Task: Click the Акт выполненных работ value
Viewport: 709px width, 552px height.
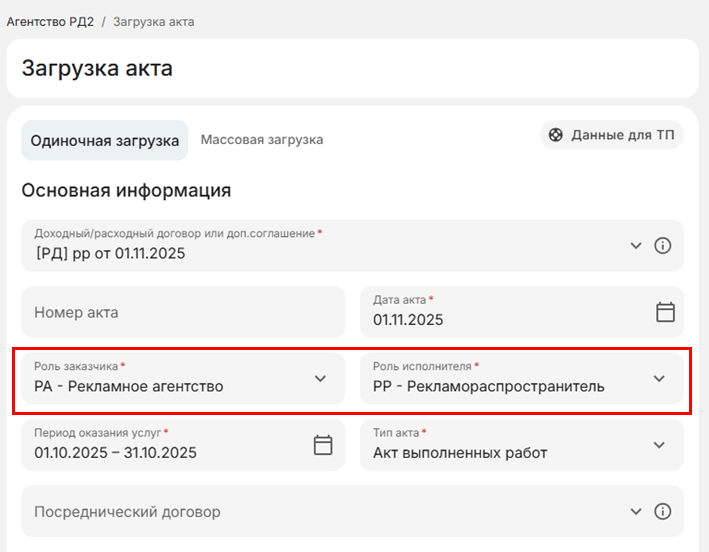Action: pos(460,452)
